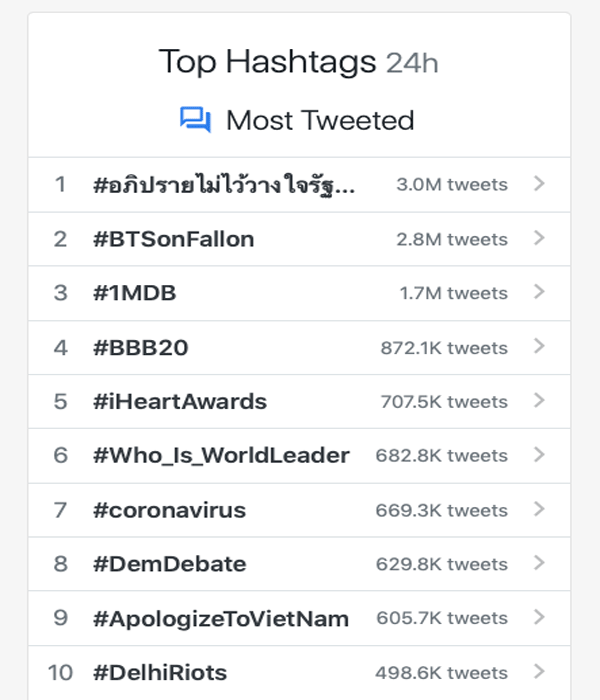Viewport: 600px width, 700px height.
Task: Click the Most Tweeted heading
Action: point(320,120)
